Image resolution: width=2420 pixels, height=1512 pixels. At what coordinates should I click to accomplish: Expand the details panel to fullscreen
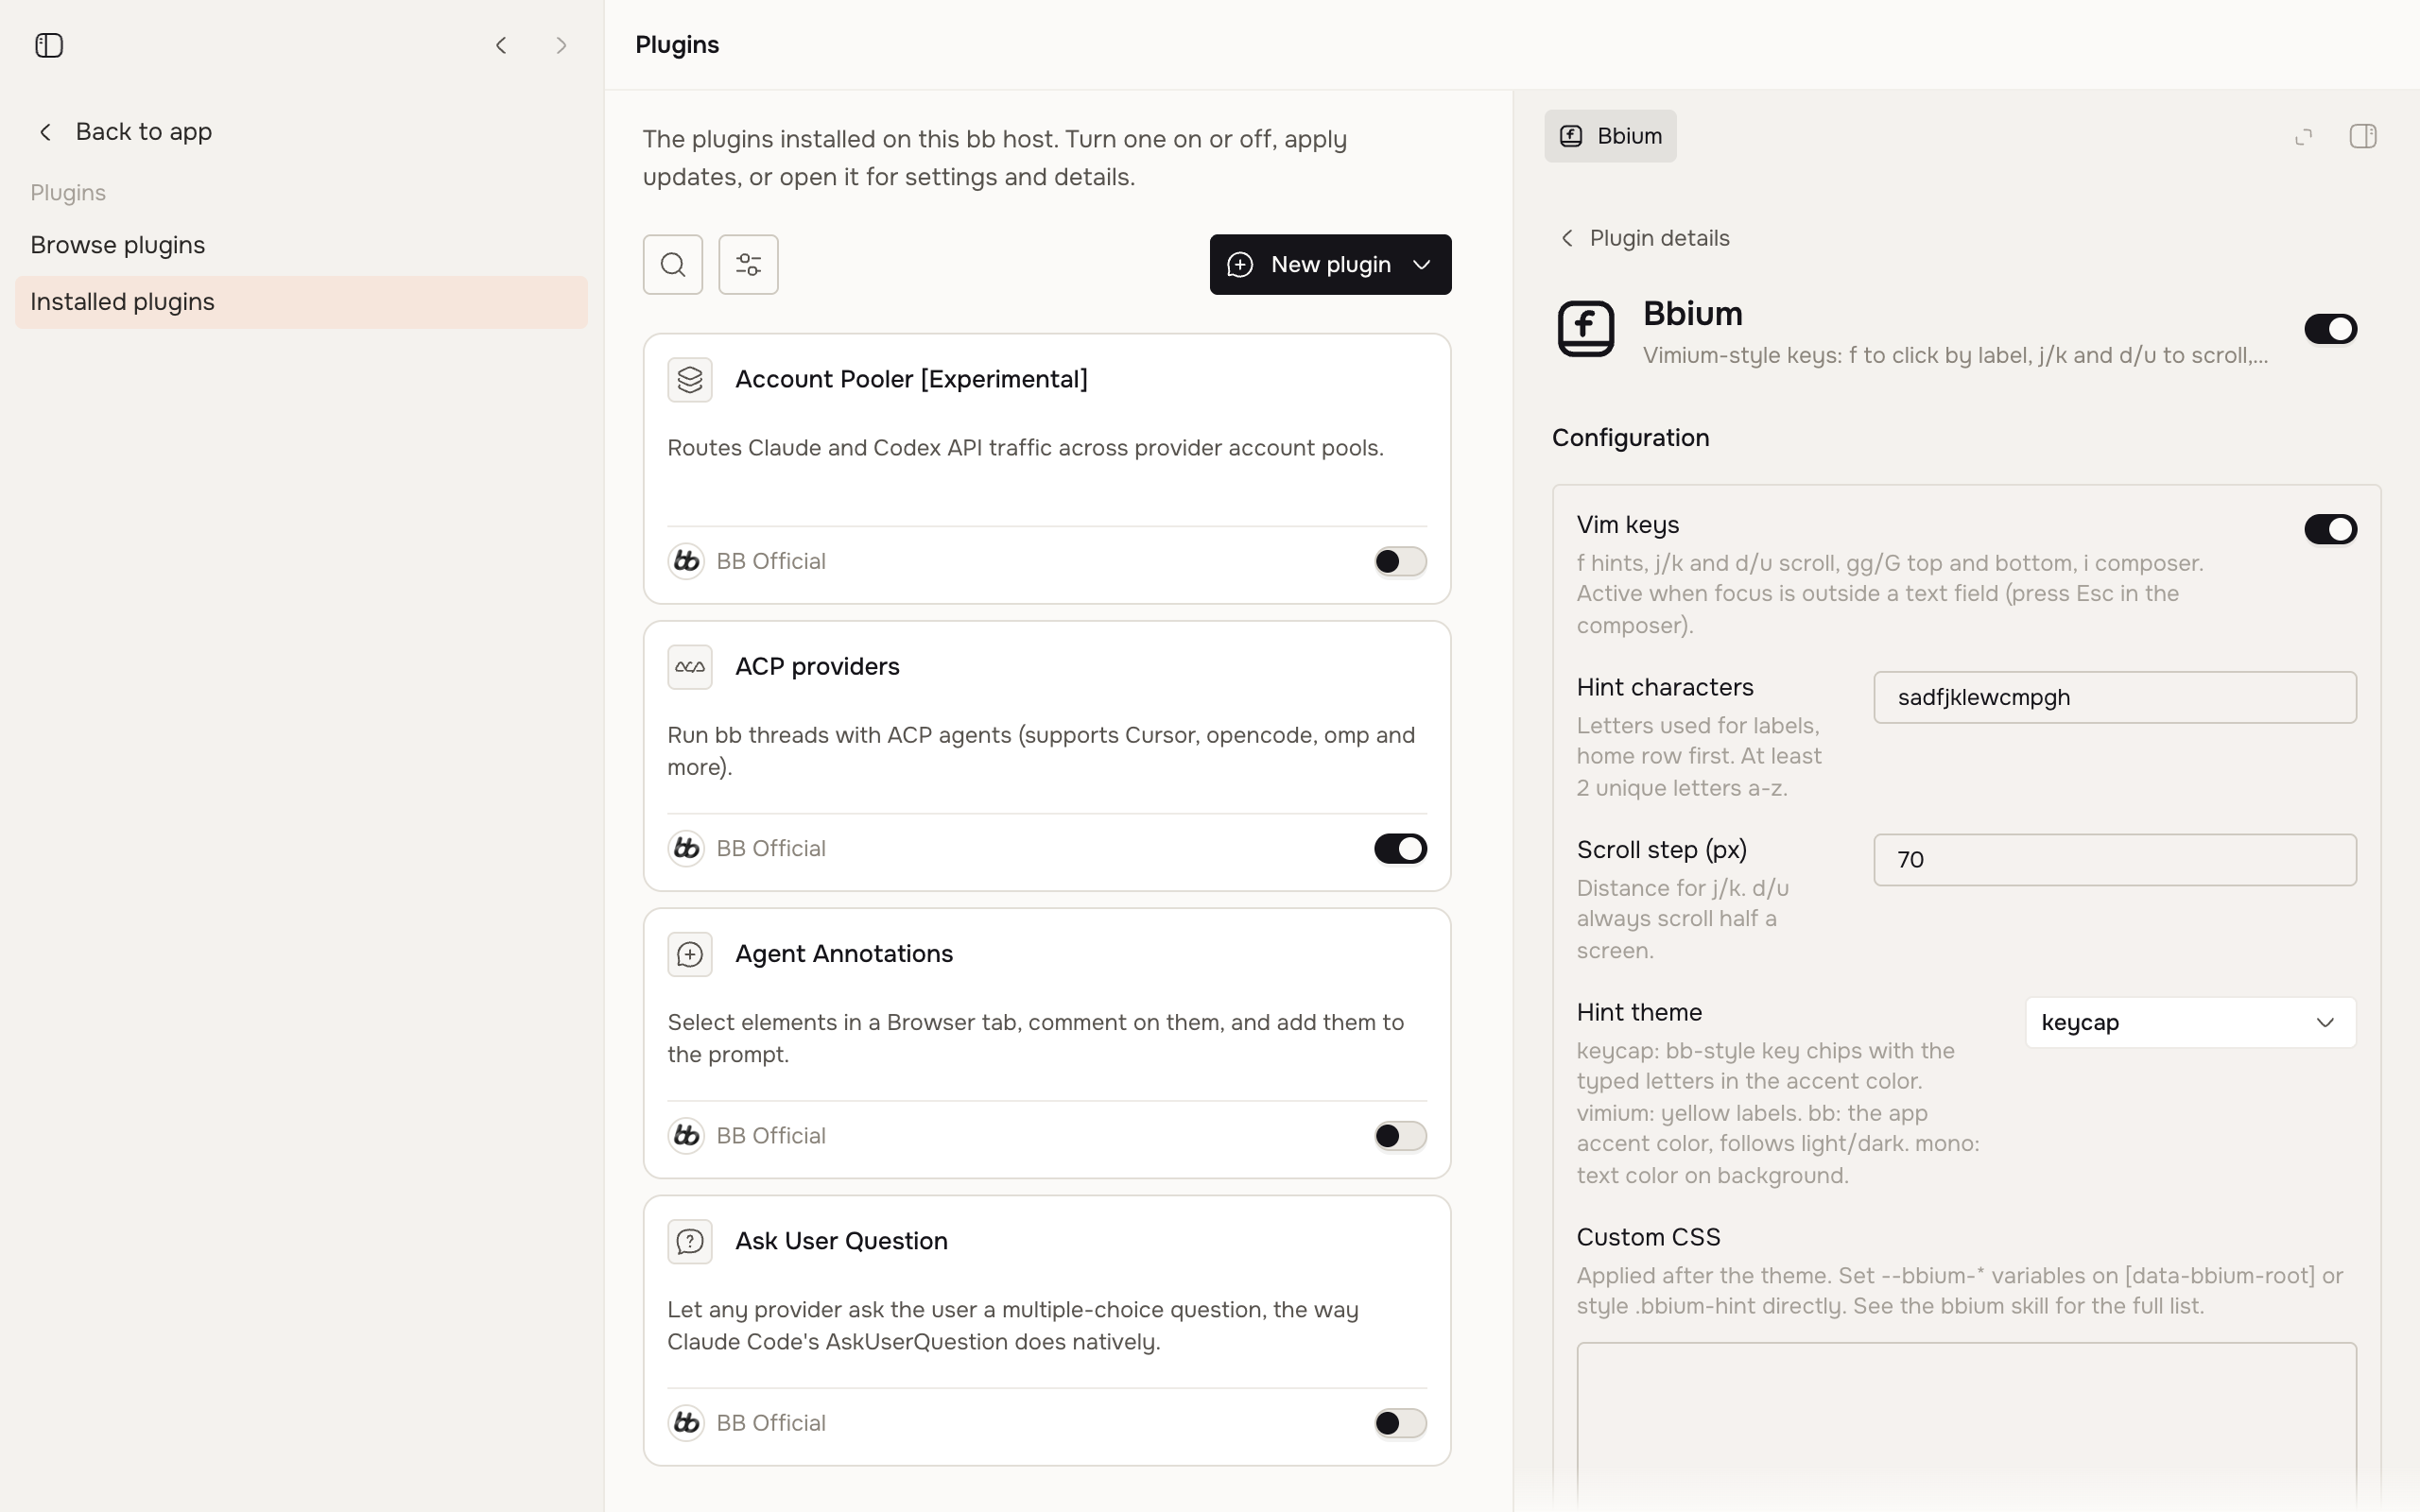point(2304,136)
